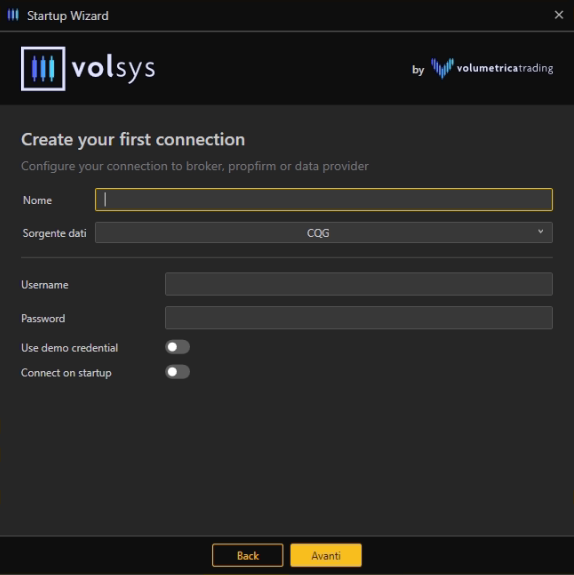Screen dimensions: 574x575
Task: Proceed by clicking the Avanti button
Action: (326, 556)
